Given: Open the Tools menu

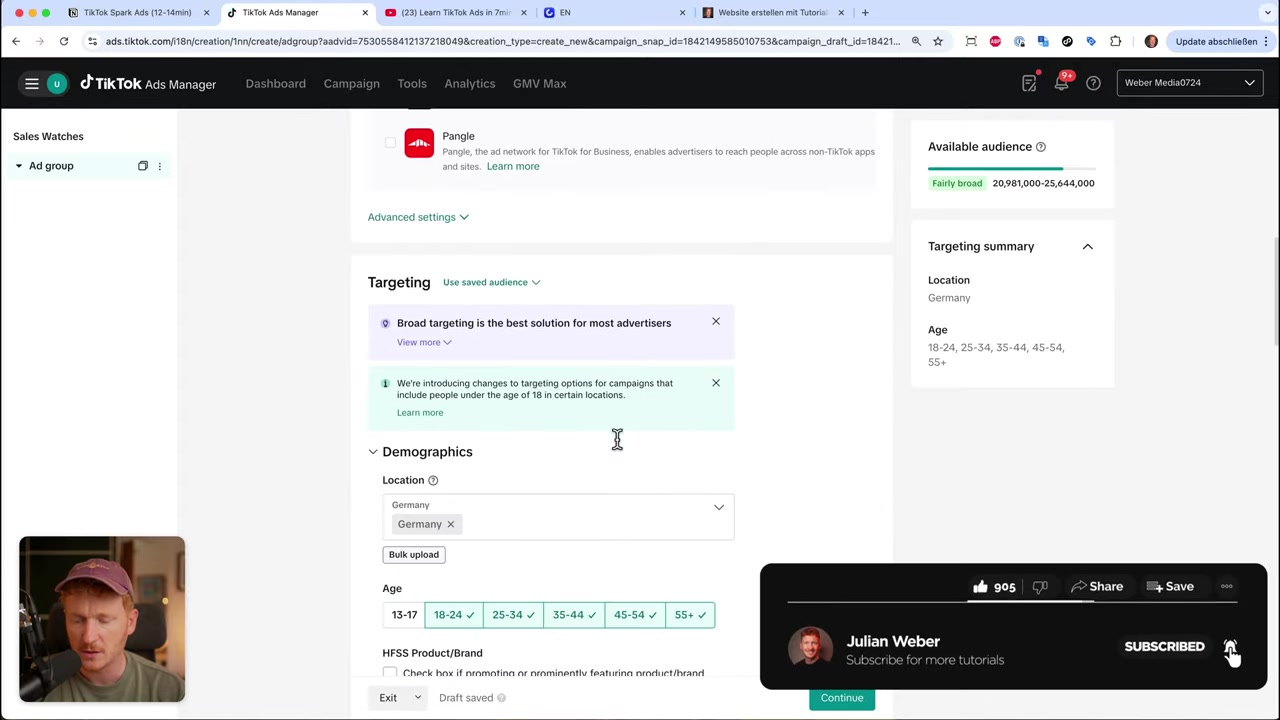Looking at the screenshot, I should click(412, 84).
